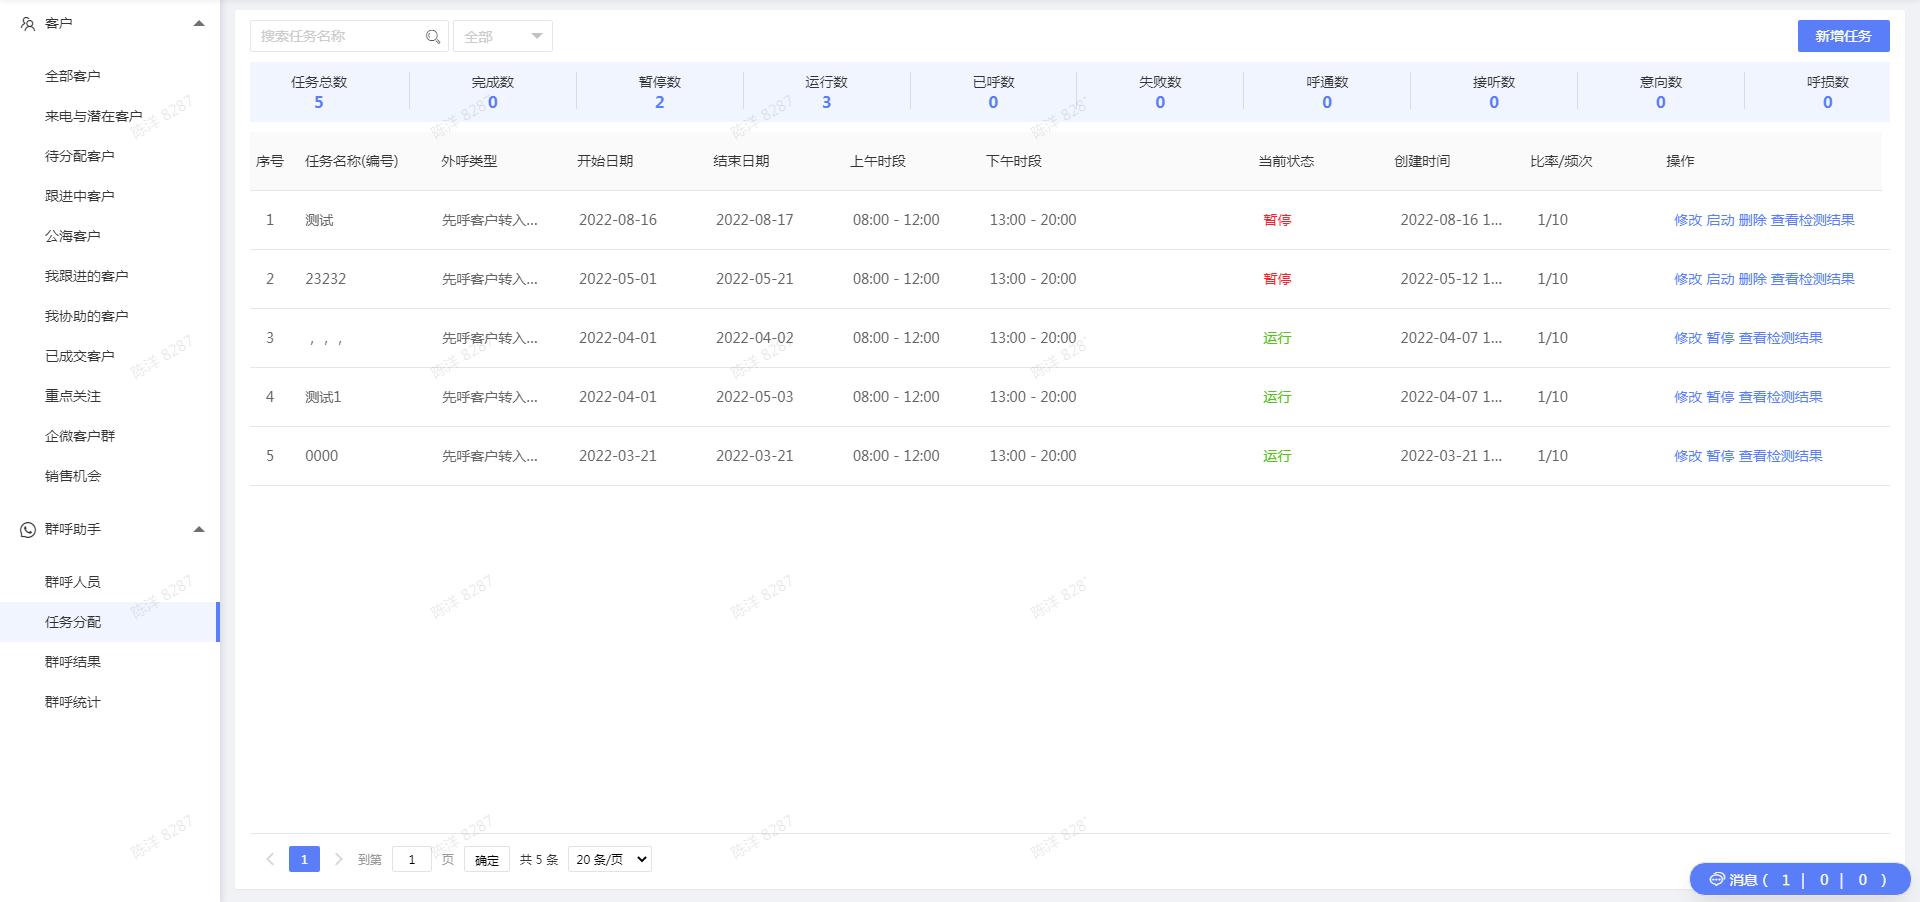Open 我跟进的客户 in sidebar
The width and height of the screenshot is (1920, 902).
point(87,276)
